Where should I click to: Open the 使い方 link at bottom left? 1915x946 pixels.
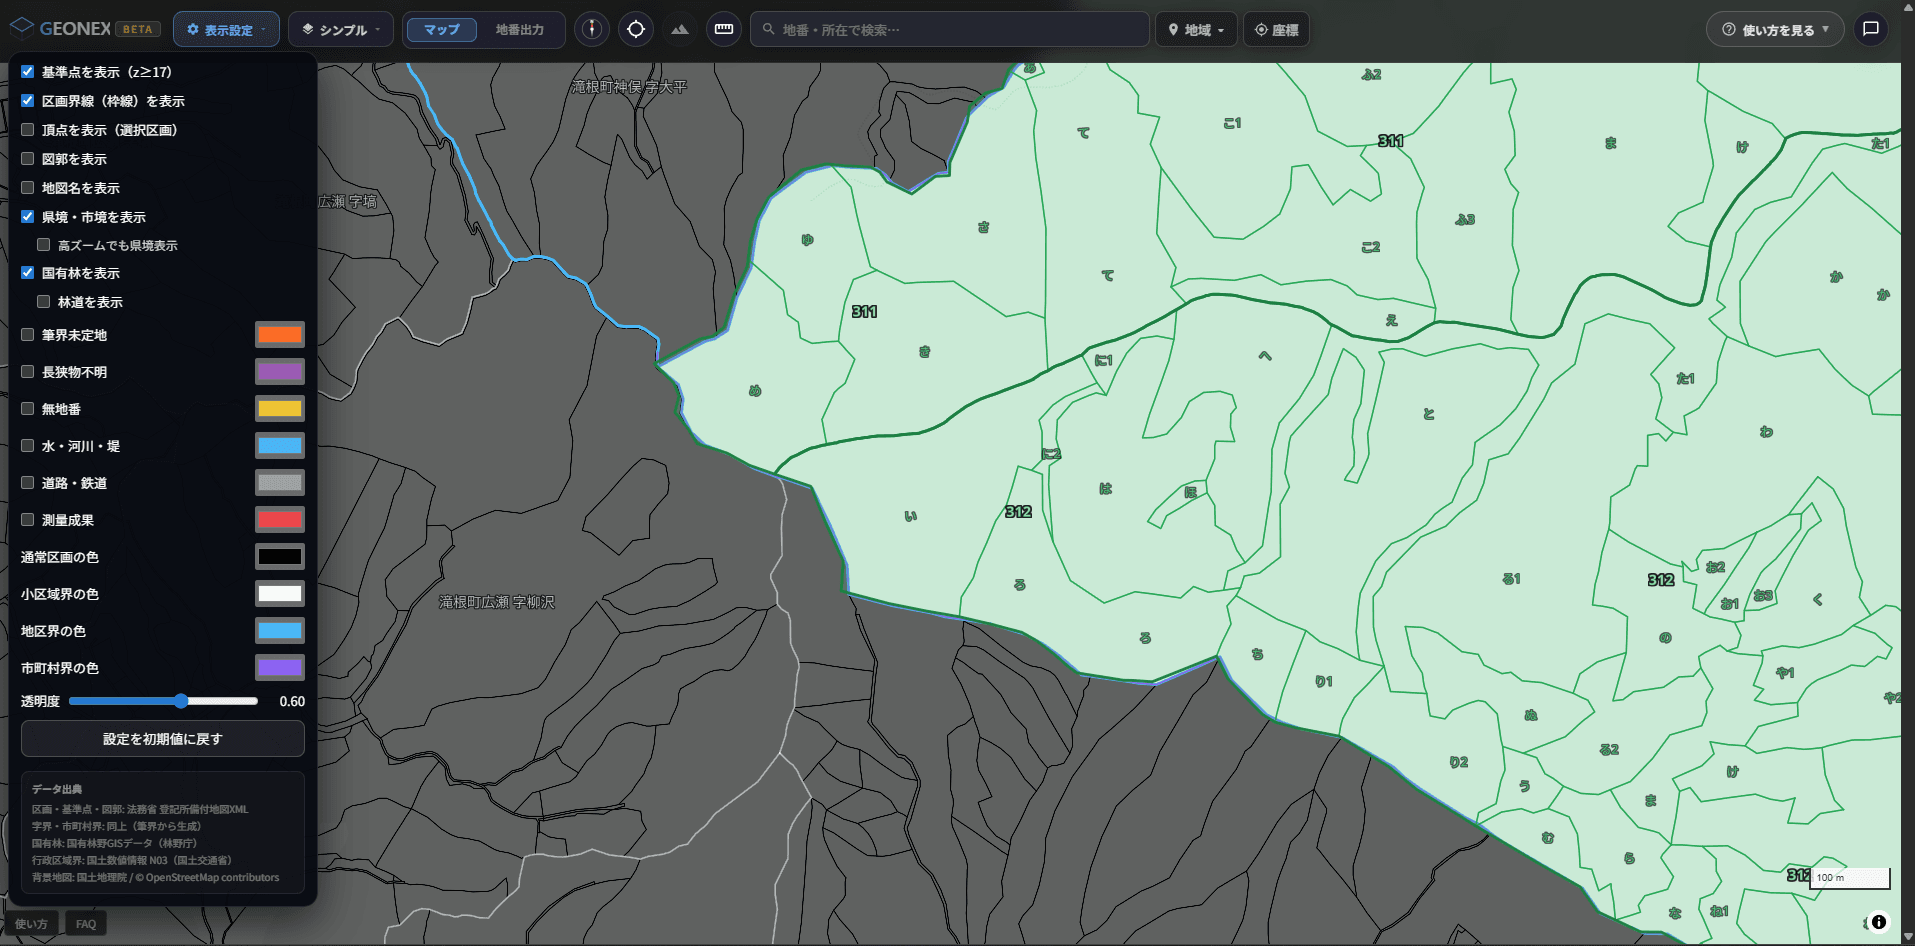click(31, 924)
